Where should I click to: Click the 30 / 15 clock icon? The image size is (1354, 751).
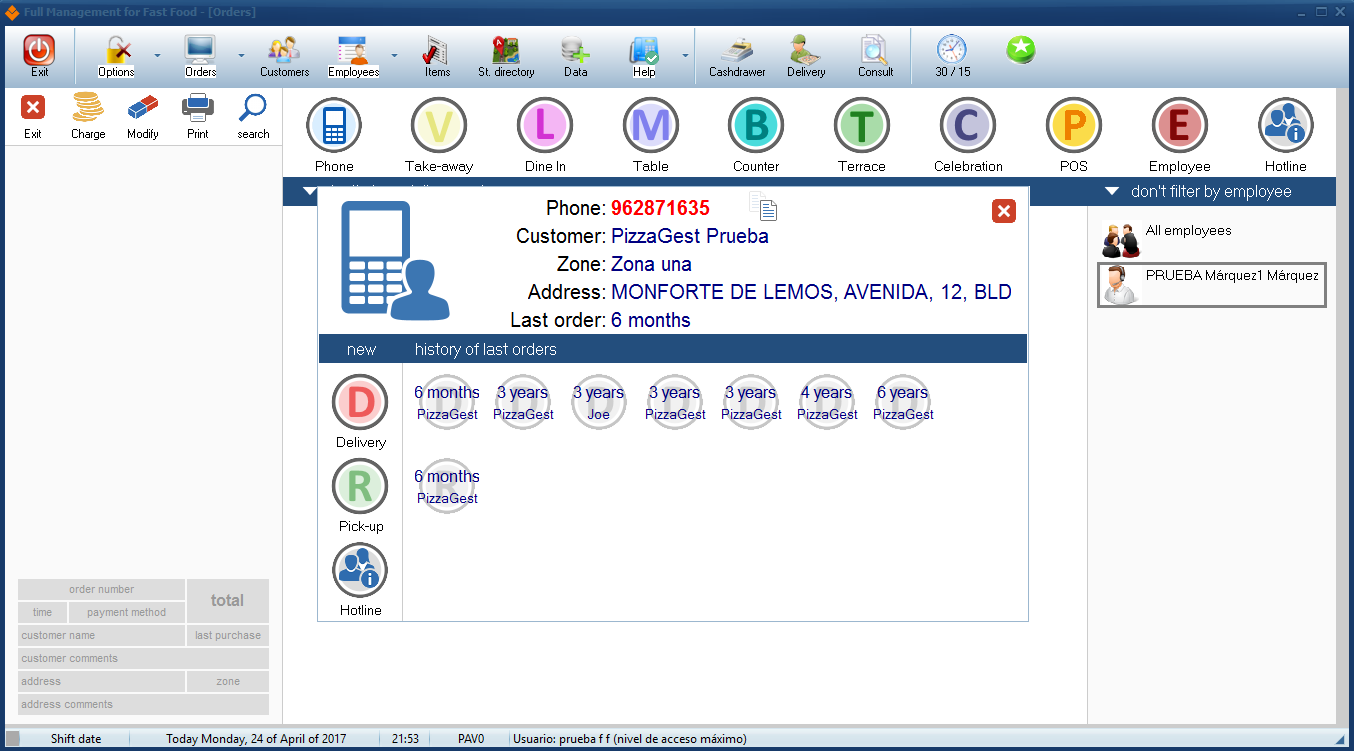(952, 49)
